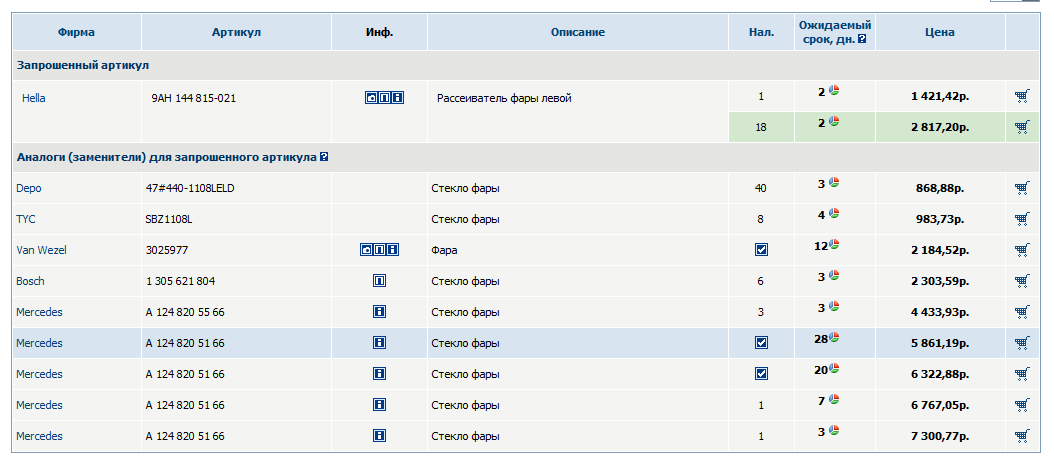Screen dimensions: 1054x458
Task: Click help icon next to Ожидаемый срок header
Action: pyautogui.click(x=862, y=40)
